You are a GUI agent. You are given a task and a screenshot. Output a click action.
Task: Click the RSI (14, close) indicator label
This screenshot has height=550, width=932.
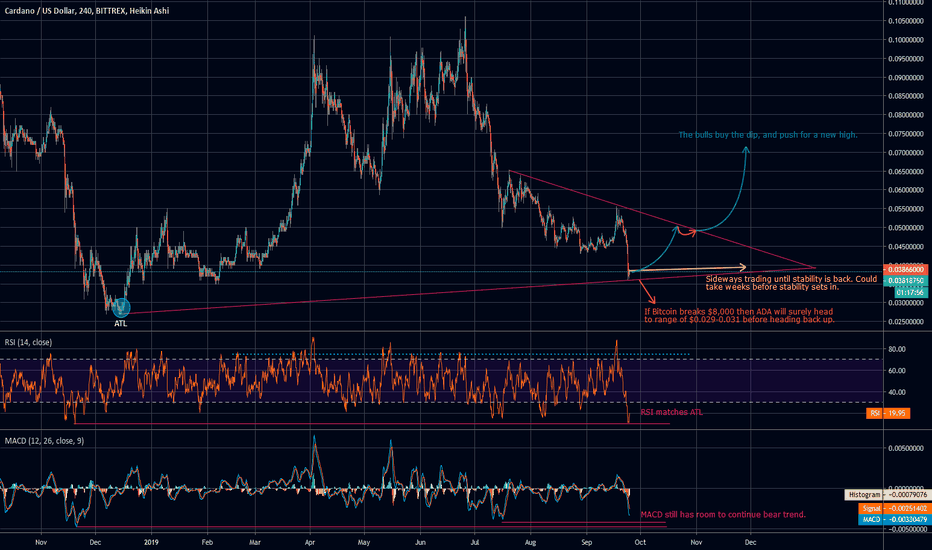point(29,342)
